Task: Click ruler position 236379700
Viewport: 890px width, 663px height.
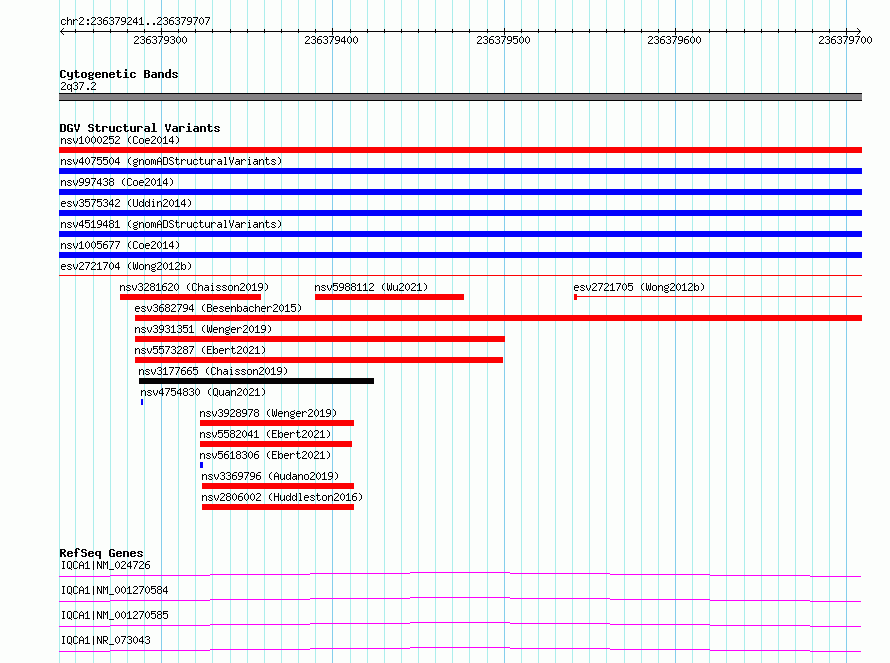Action: [845, 40]
